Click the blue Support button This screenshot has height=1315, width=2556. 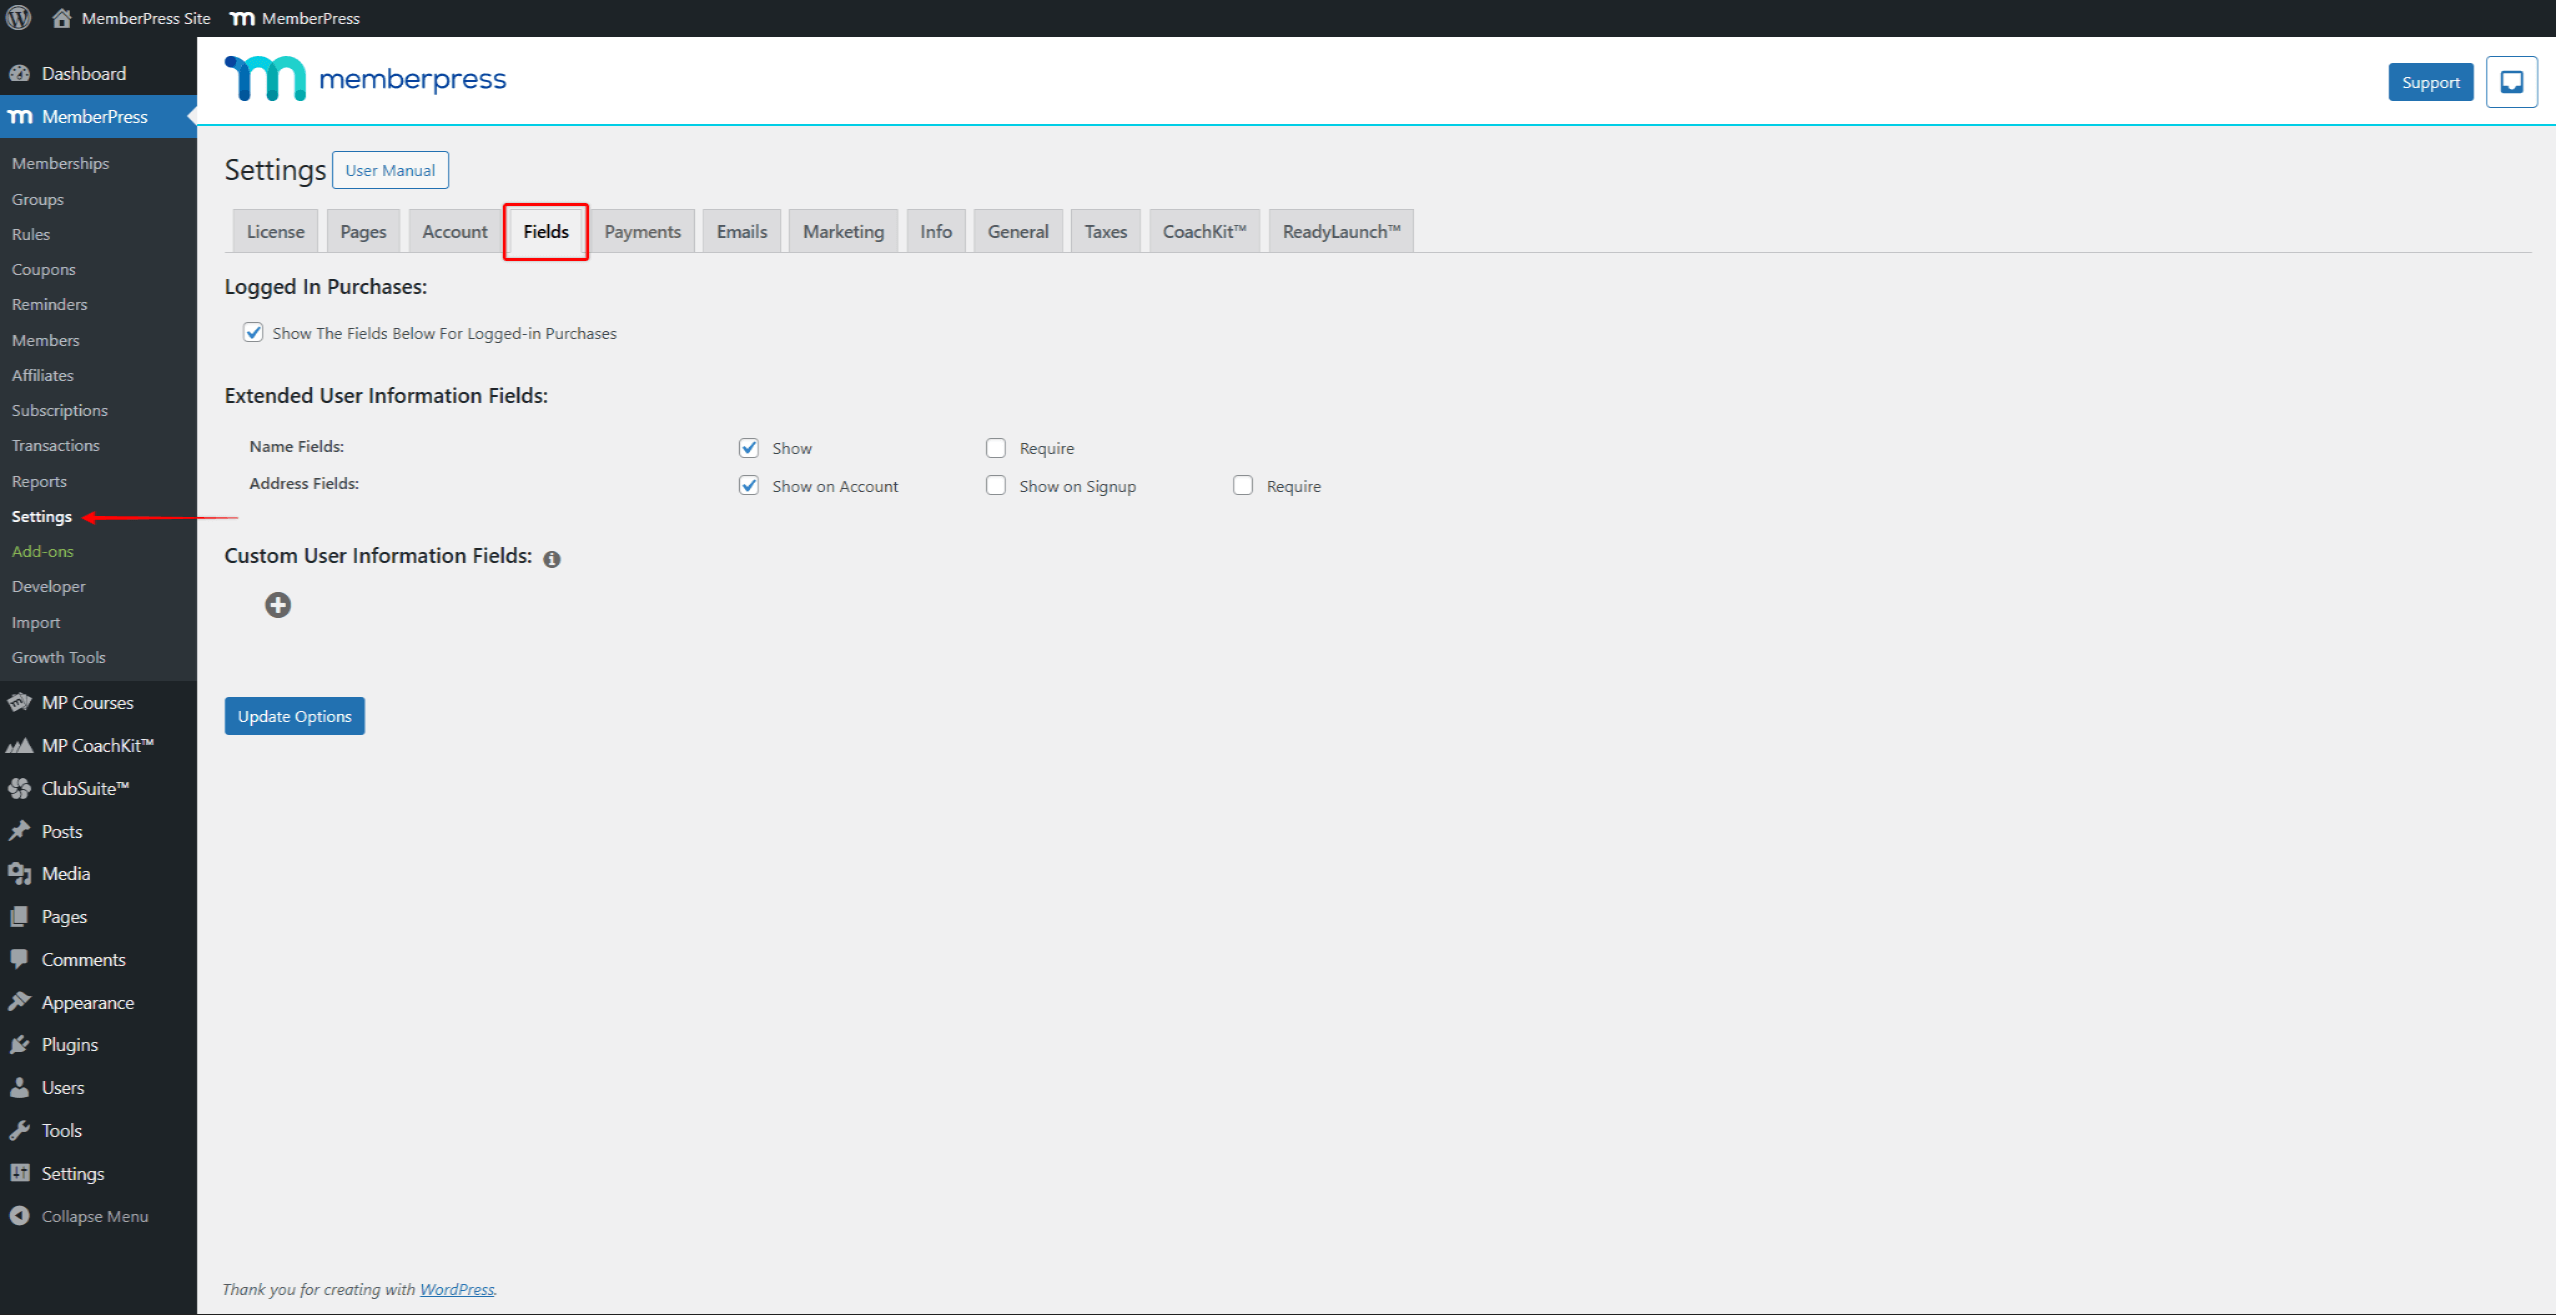2430,82
